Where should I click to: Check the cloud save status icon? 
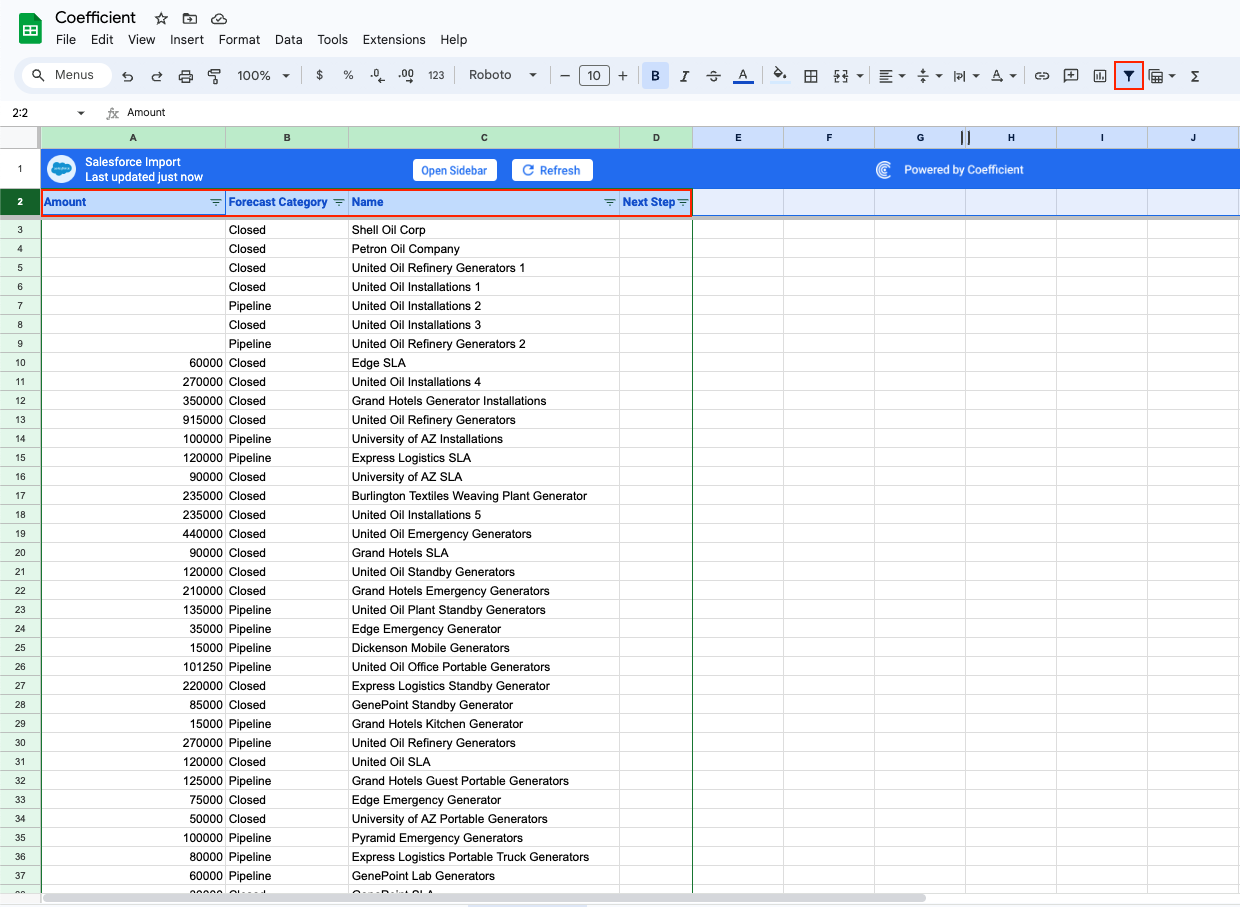(x=219, y=18)
